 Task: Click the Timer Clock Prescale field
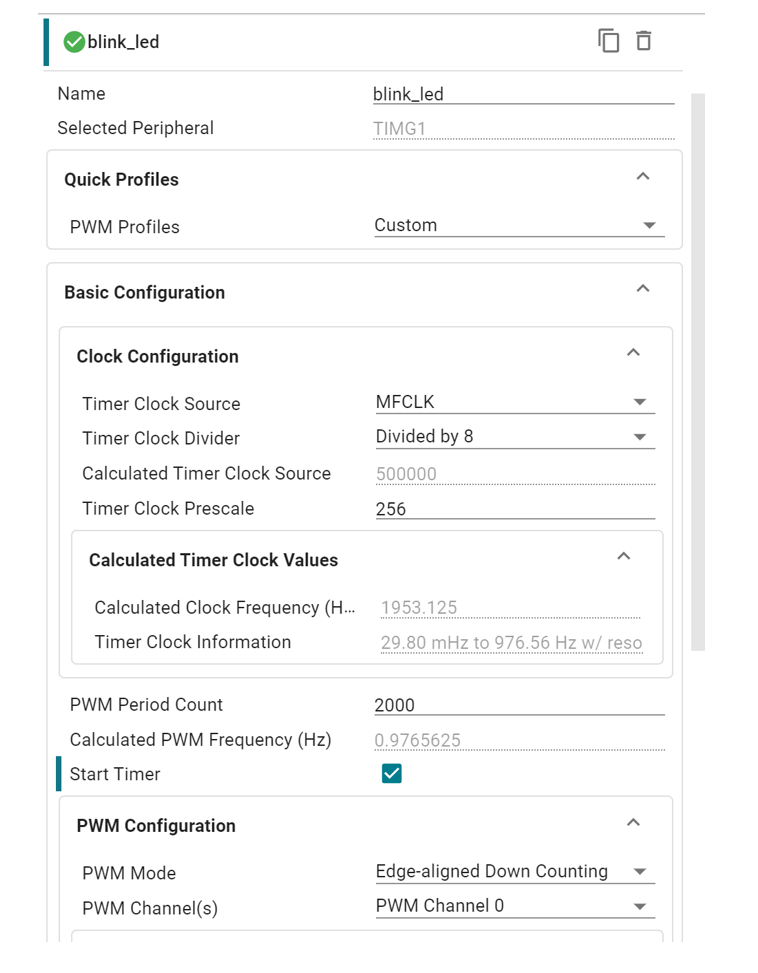click(515, 509)
